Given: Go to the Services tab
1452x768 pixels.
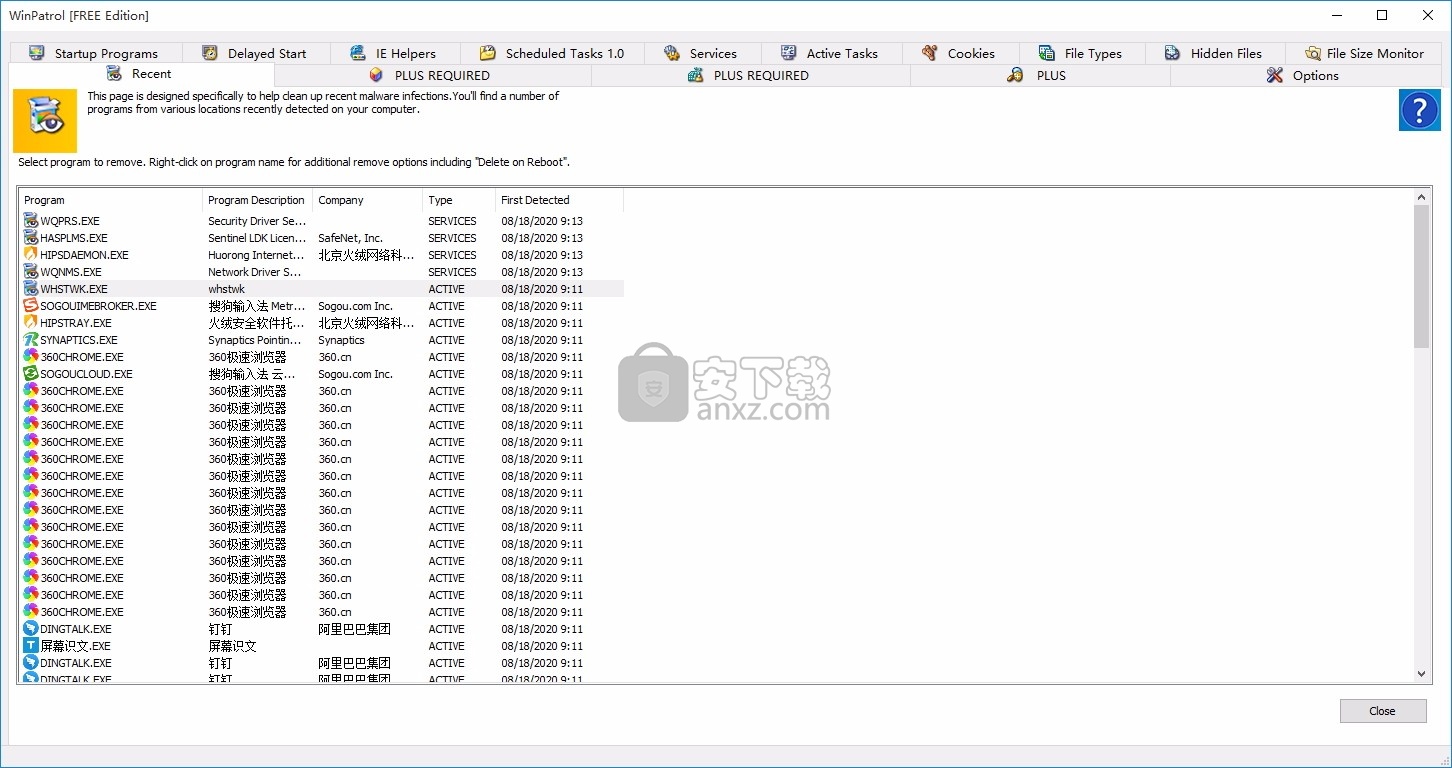Looking at the screenshot, I should point(702,53).
